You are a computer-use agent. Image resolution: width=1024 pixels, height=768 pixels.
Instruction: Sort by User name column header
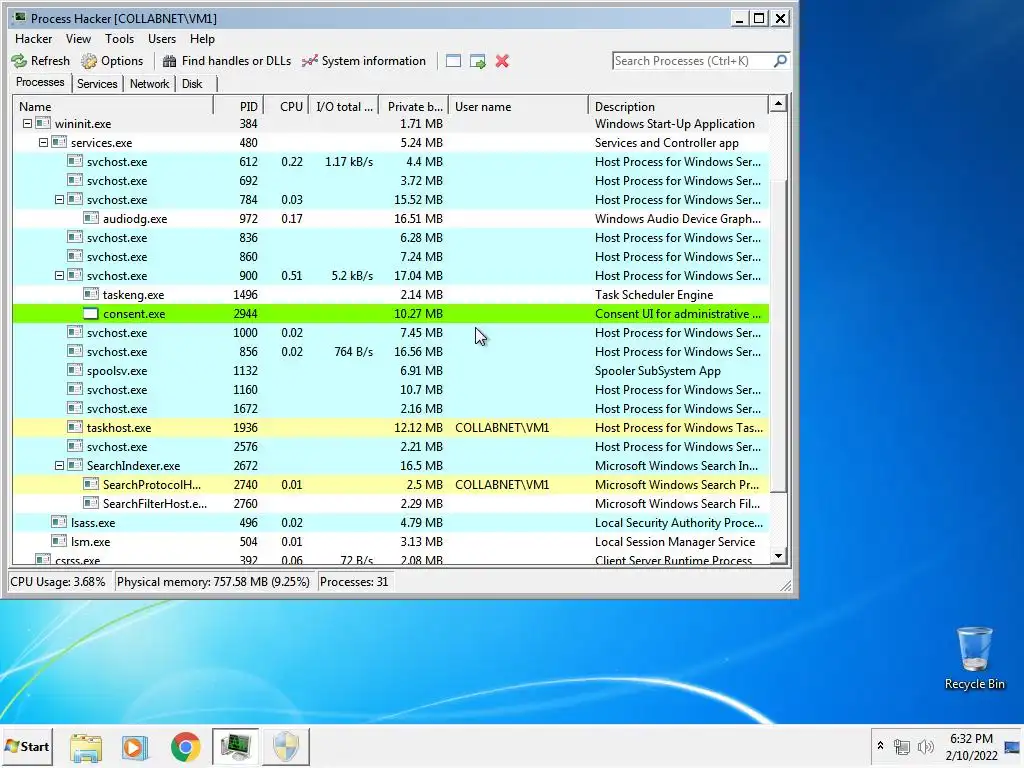(519, 106)
